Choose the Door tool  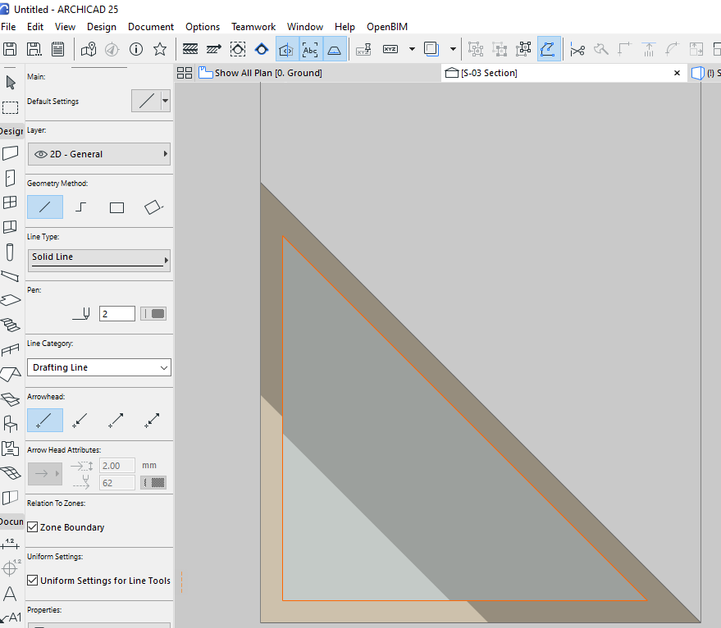click(10, 178)
